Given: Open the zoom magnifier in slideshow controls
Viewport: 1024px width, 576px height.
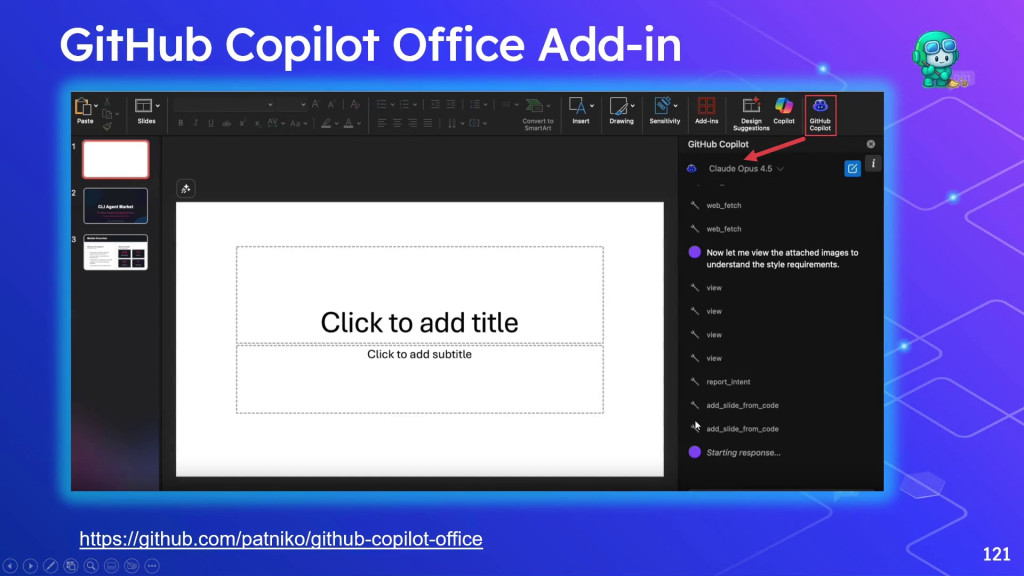Looking at the screenshot, I should pos(91,566).
